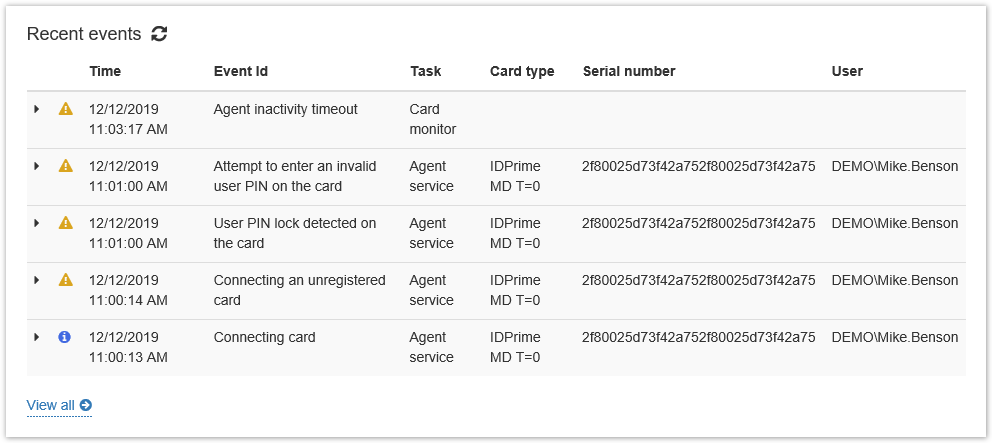
Task: Expand the Connecting card event row
Action: tap(37, 337)
